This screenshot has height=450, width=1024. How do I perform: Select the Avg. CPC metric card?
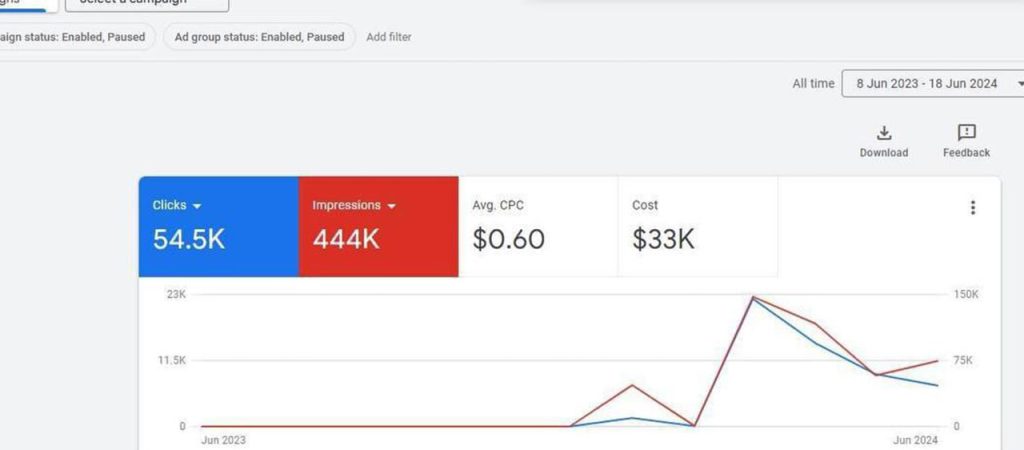click(x=538, y=226)
